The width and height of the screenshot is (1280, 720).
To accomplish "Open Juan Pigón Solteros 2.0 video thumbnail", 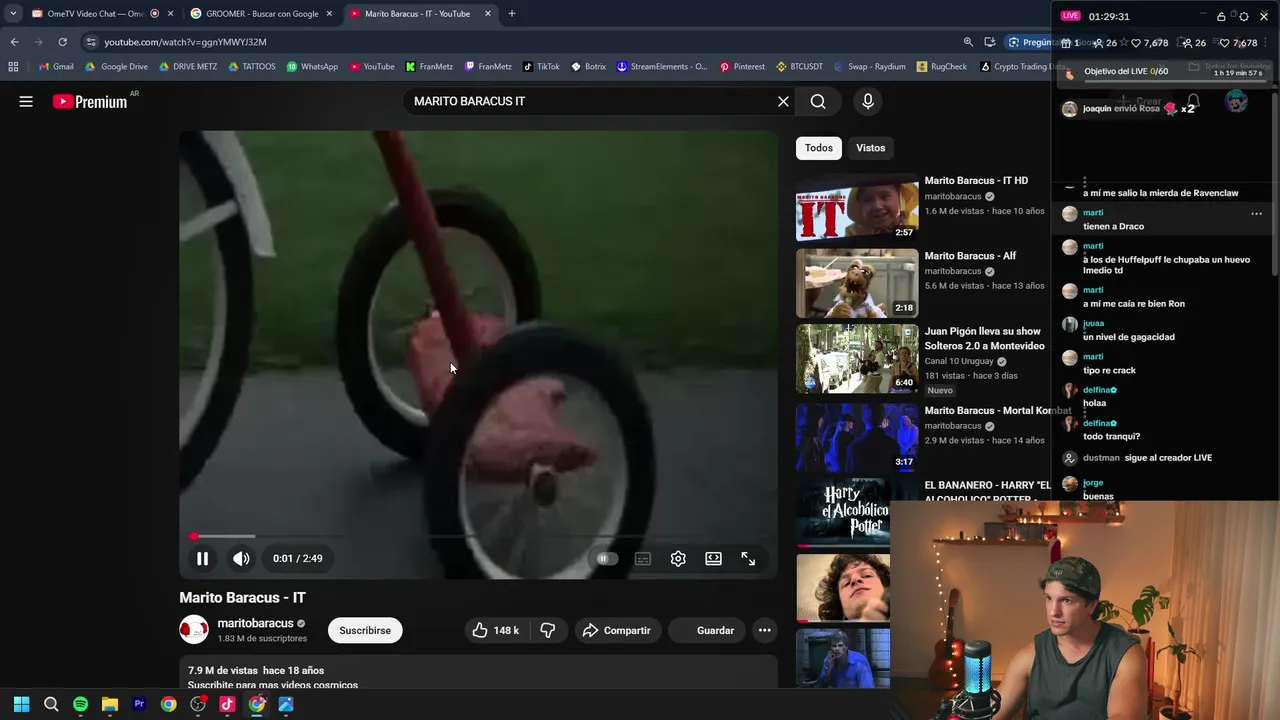I will (x=857, y=358).
